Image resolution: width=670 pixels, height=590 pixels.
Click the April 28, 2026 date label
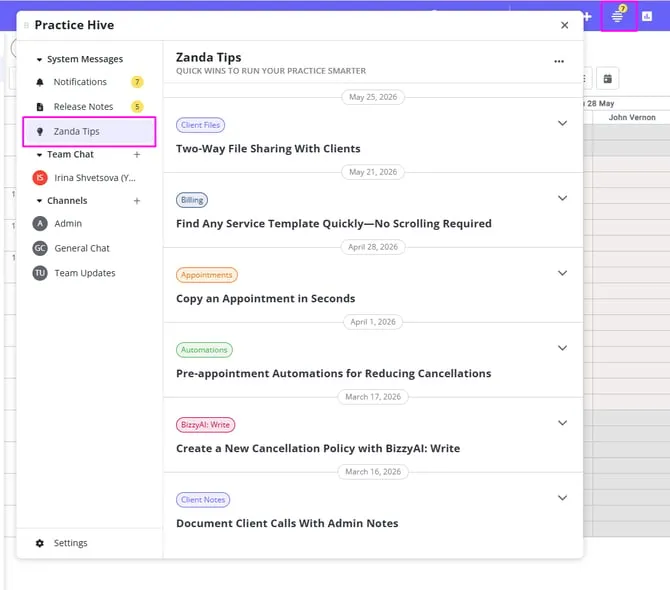pyautogui.click(x=373, y=247)
